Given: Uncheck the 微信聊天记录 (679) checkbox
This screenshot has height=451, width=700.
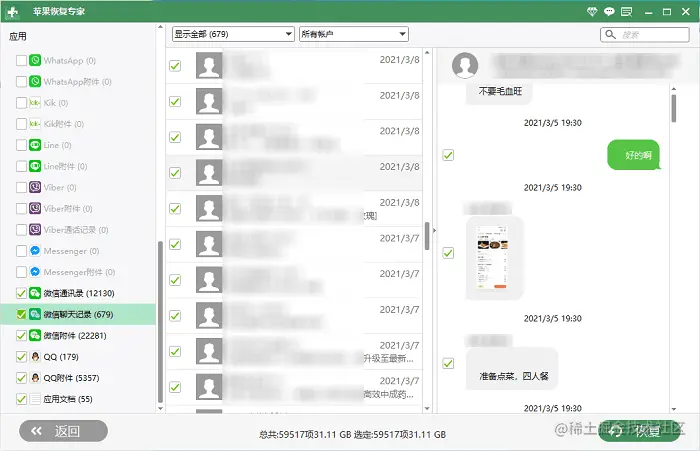Looking at the screenshot, I should pyautogui.click(x=21, y=314).
